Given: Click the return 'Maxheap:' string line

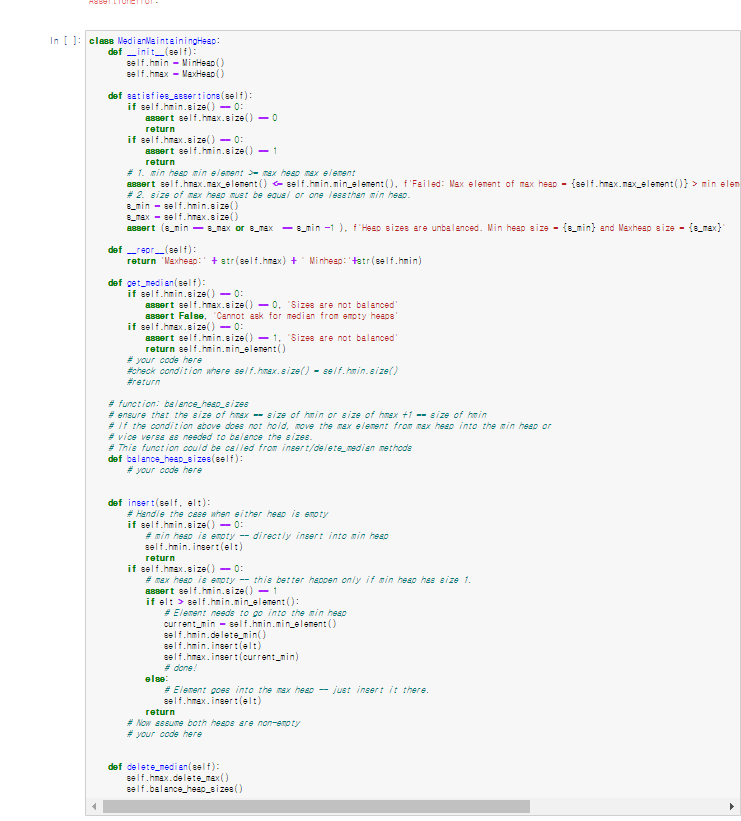Looking at the screenshot, I should coord(274,261).
